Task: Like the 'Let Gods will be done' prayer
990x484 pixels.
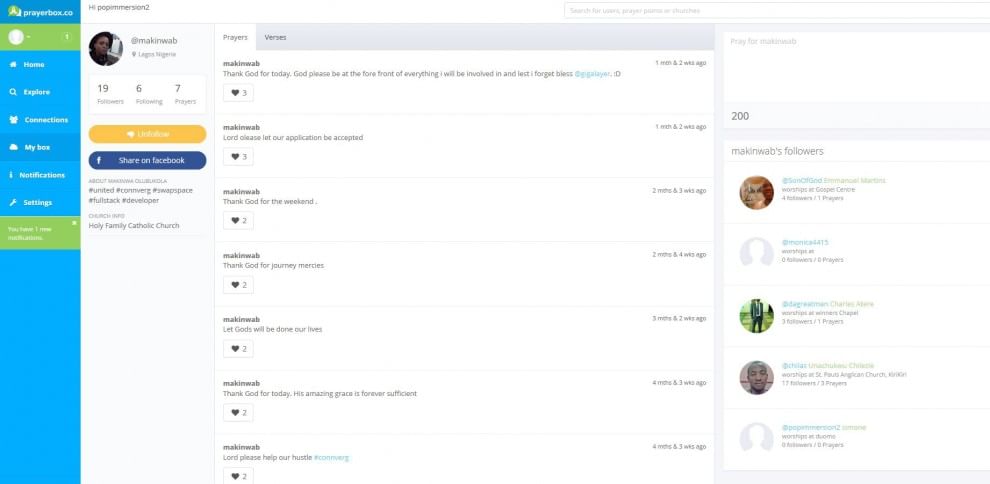Action: [x=238, y=348]
